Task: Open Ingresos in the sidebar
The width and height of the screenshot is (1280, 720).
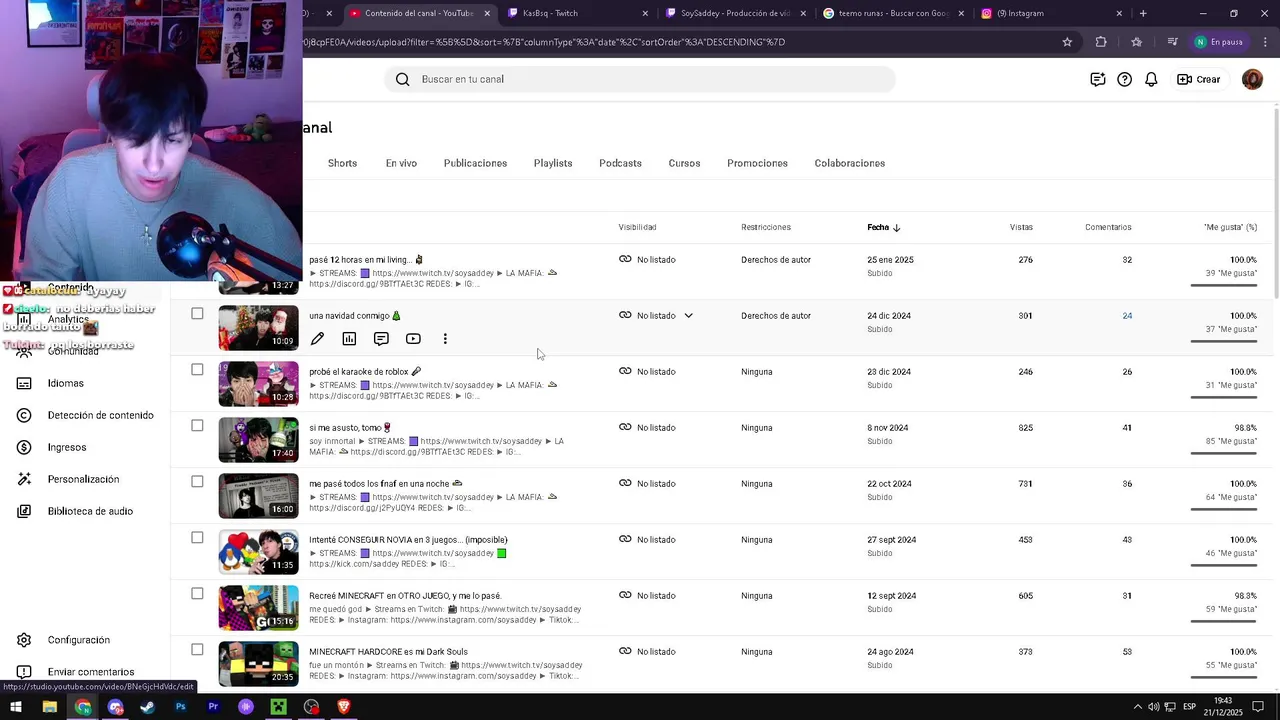Action: coord(67,447)
